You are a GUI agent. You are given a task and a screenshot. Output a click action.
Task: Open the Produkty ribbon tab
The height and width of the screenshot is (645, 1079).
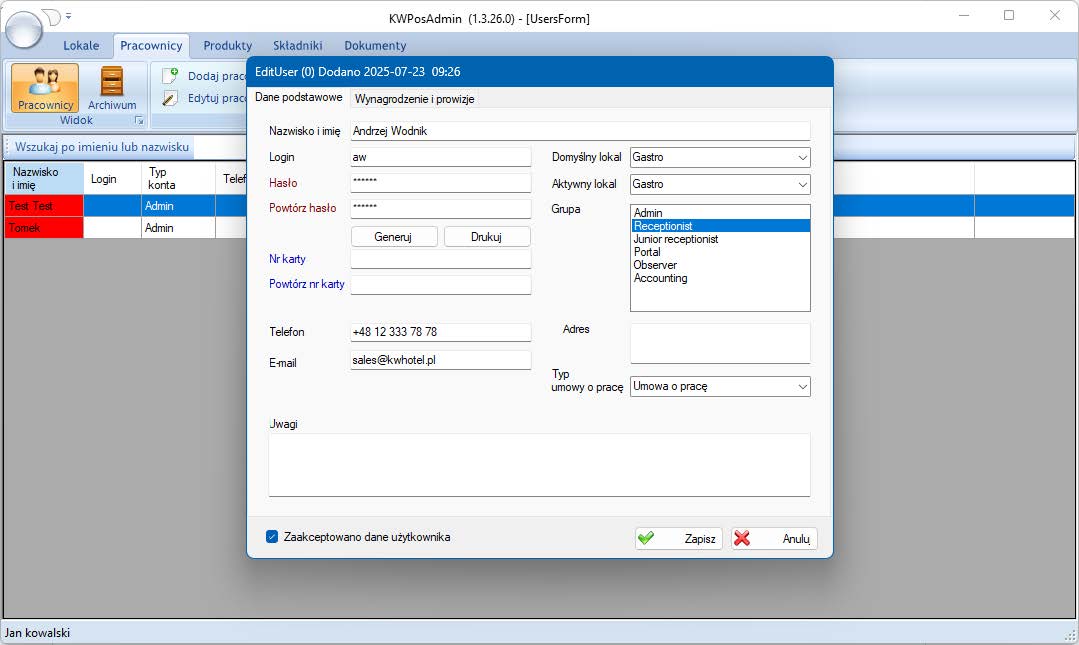click(227, 46)
